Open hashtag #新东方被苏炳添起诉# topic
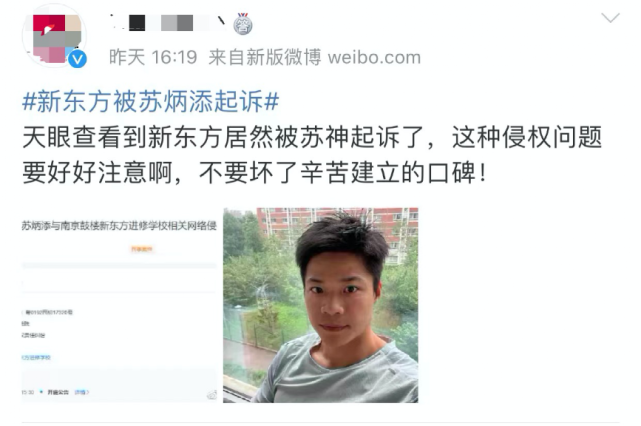The width and height of the screenshot is (641, 426). tap(151, 101)
